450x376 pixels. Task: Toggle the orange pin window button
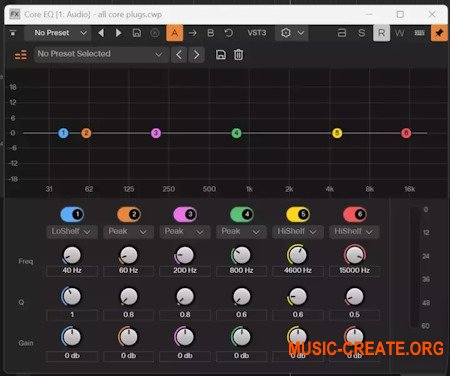[439, 33]
